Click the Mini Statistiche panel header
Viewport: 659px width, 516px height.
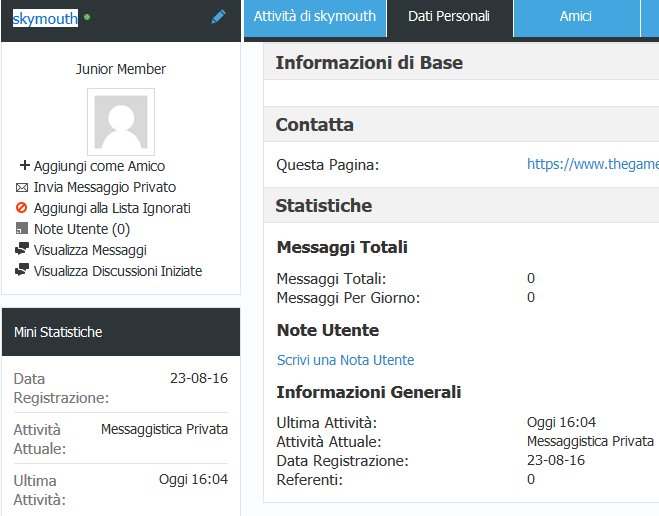point(121,332)
